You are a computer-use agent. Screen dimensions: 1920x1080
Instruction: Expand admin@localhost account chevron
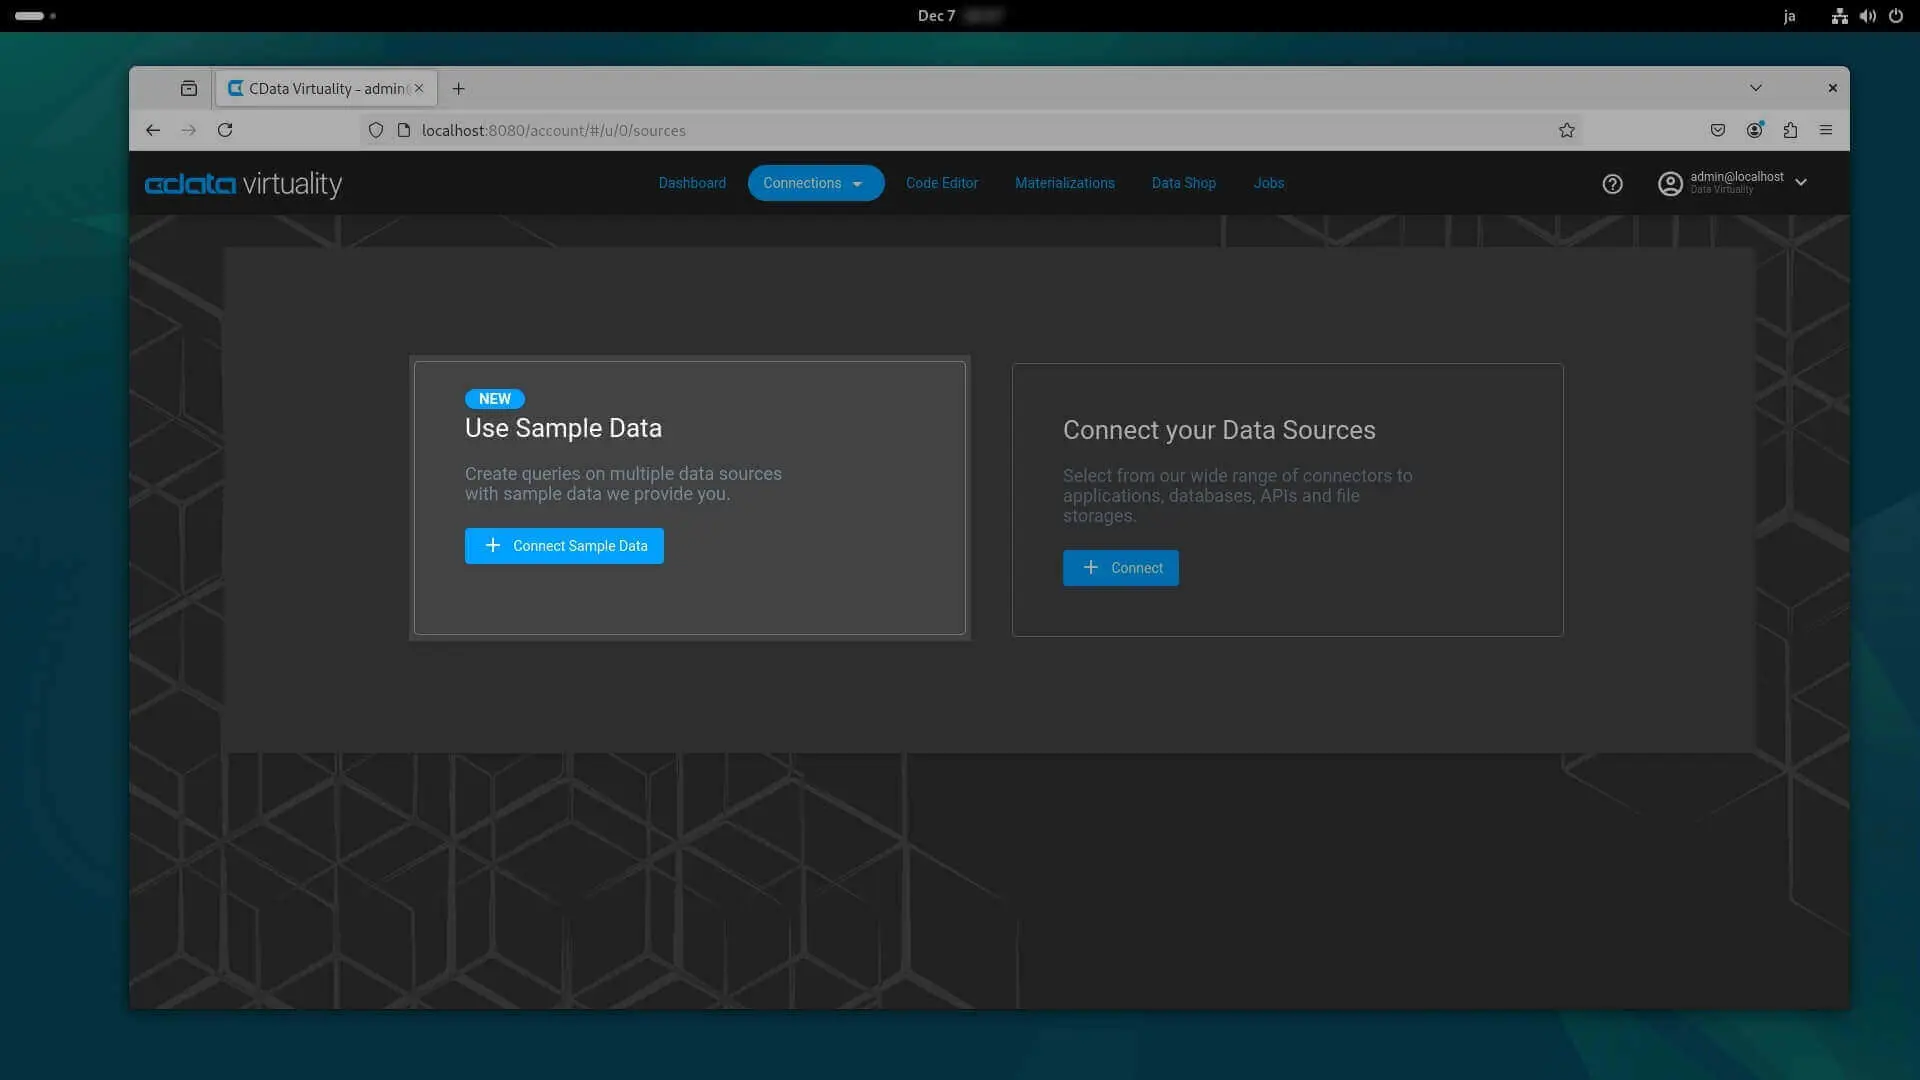pyautogui.click(x=1801, y=183)
